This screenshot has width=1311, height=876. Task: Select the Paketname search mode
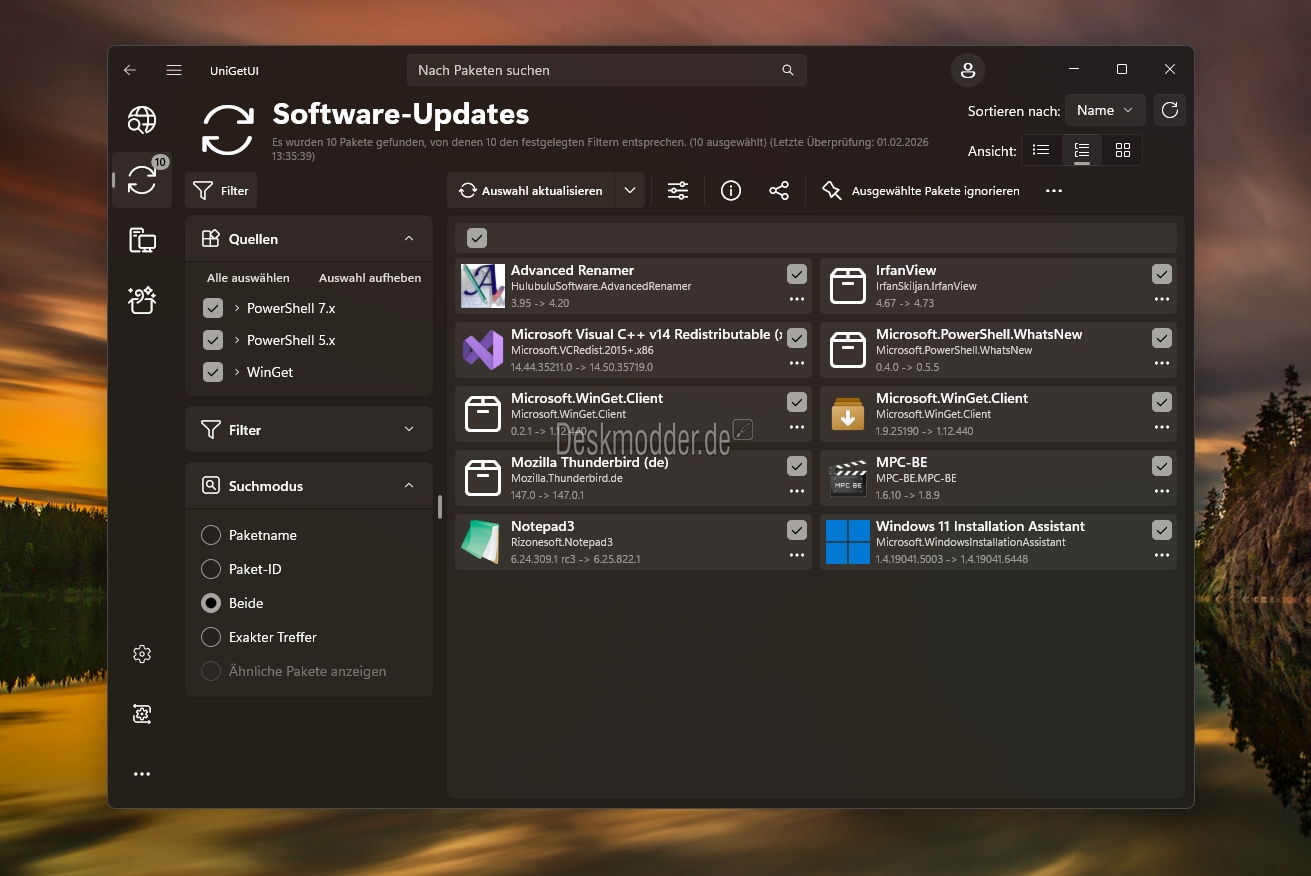tap(211, 535)
